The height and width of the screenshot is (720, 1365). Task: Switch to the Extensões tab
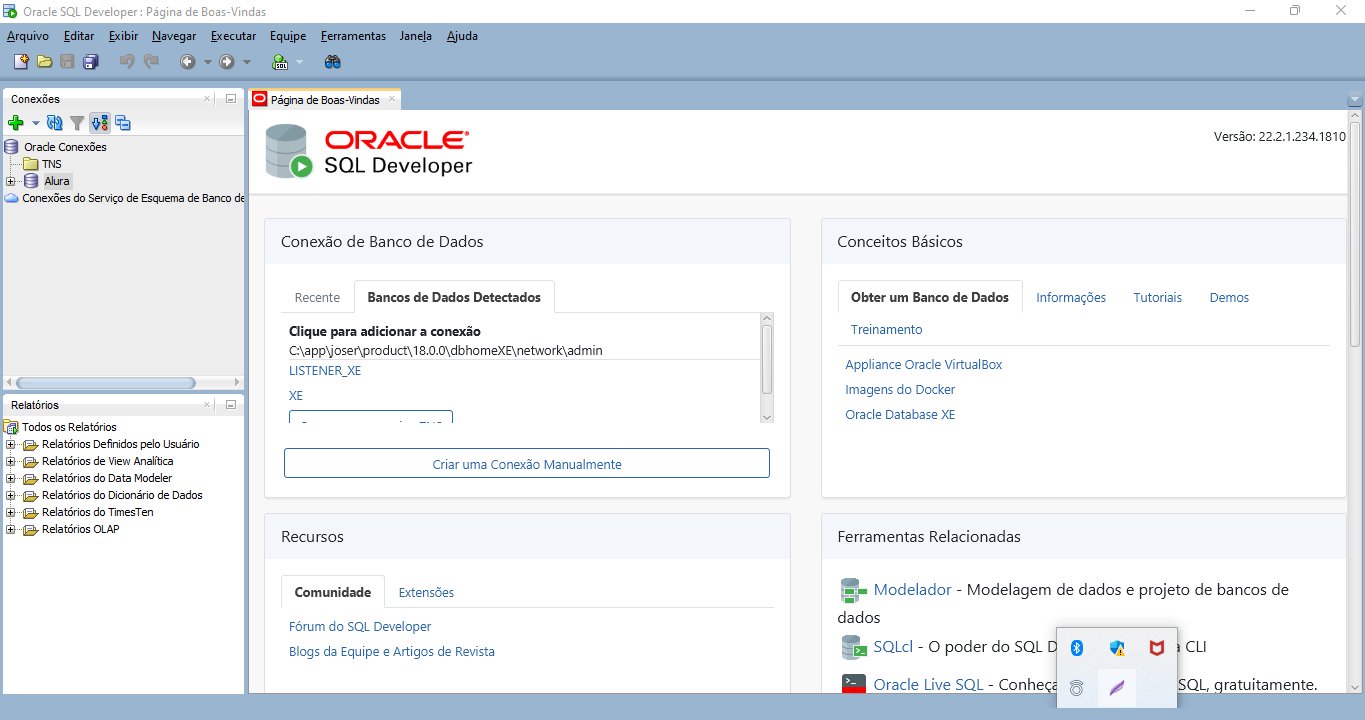point(426,592)
